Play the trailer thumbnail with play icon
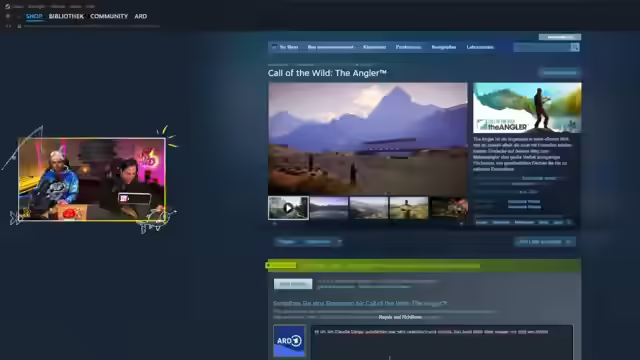Image resolution: width=640 pixels, height=360 pixels. 288,208
